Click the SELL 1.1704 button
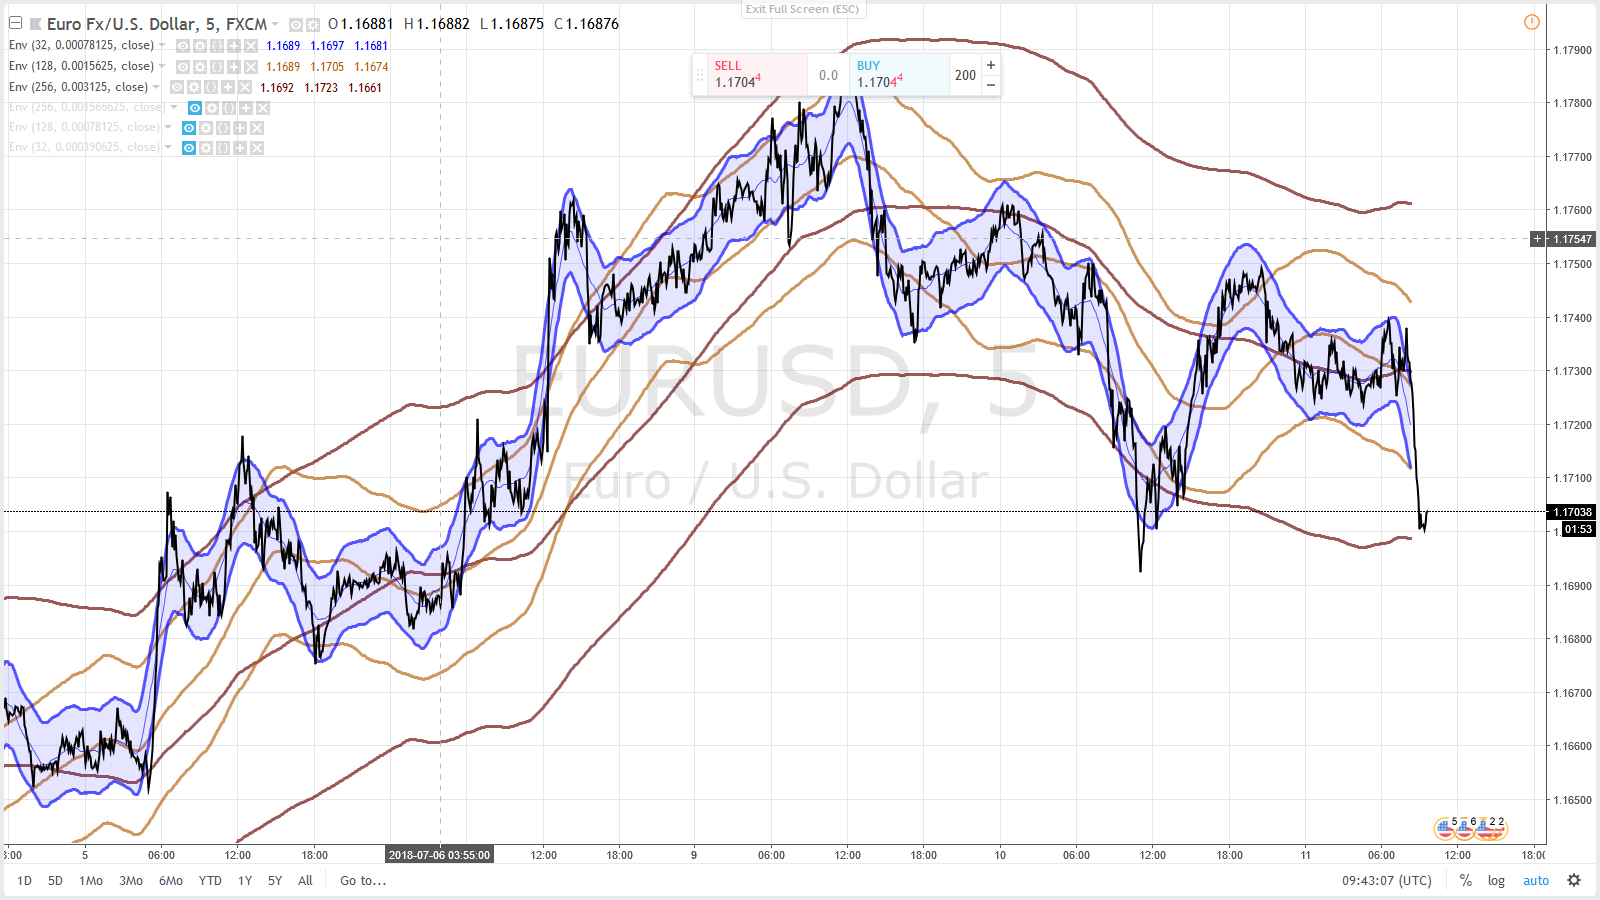The height and width of the screenshot is (900, 1600). (x=757, y=74)
